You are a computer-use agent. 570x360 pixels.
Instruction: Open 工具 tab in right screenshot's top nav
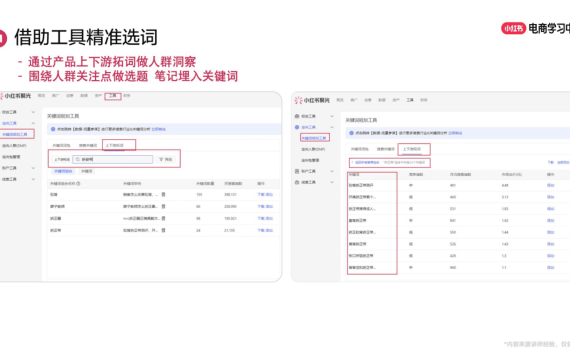point(410,100)
